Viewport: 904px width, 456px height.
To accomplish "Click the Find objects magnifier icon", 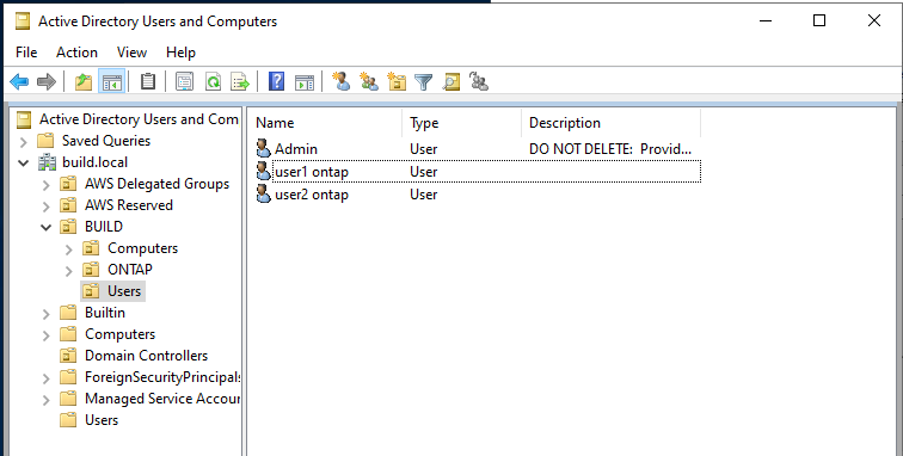I will pyautogui.click(x=451, y=82).
